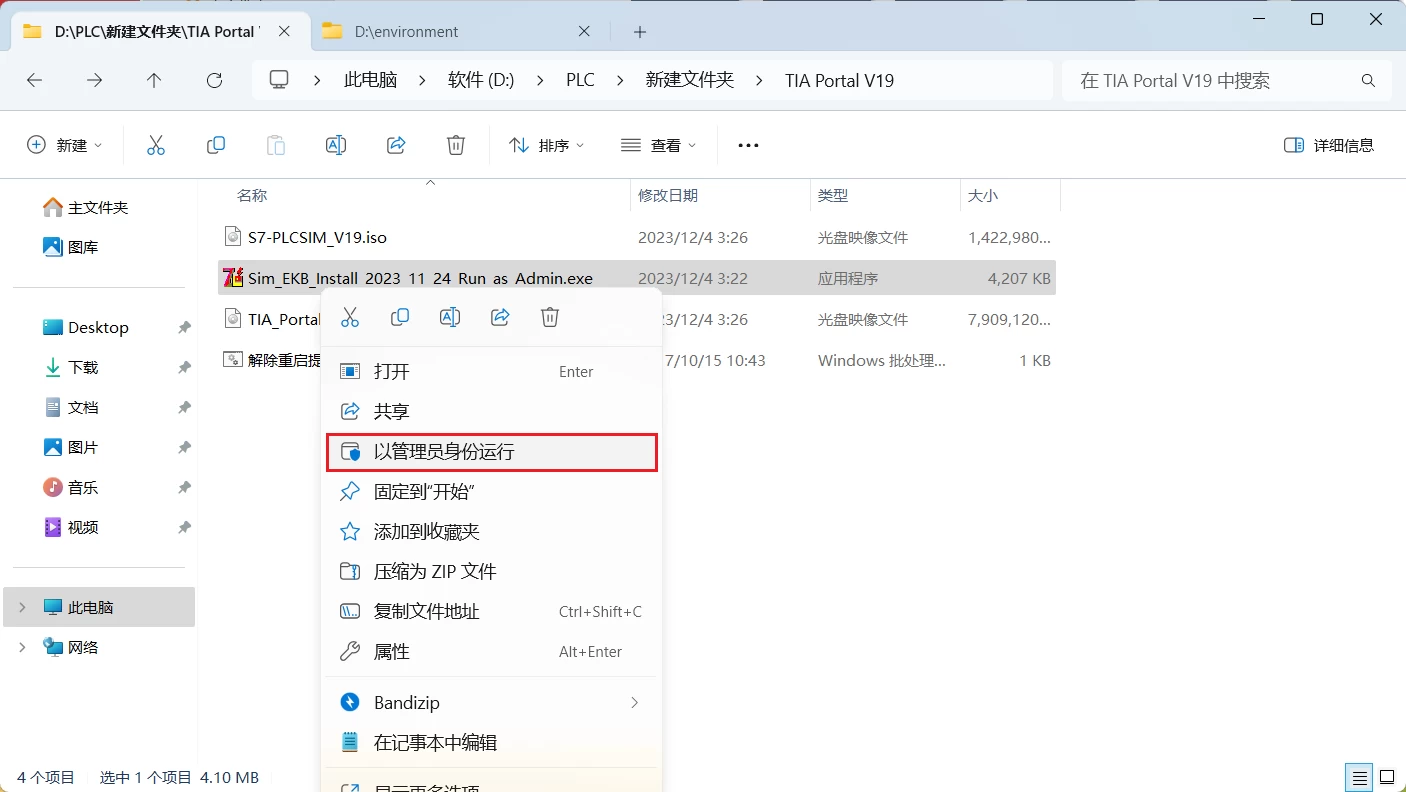Viewport: 1406px width, 792px height.
Task: Add a new tab
Action: [x=640, y=31]
